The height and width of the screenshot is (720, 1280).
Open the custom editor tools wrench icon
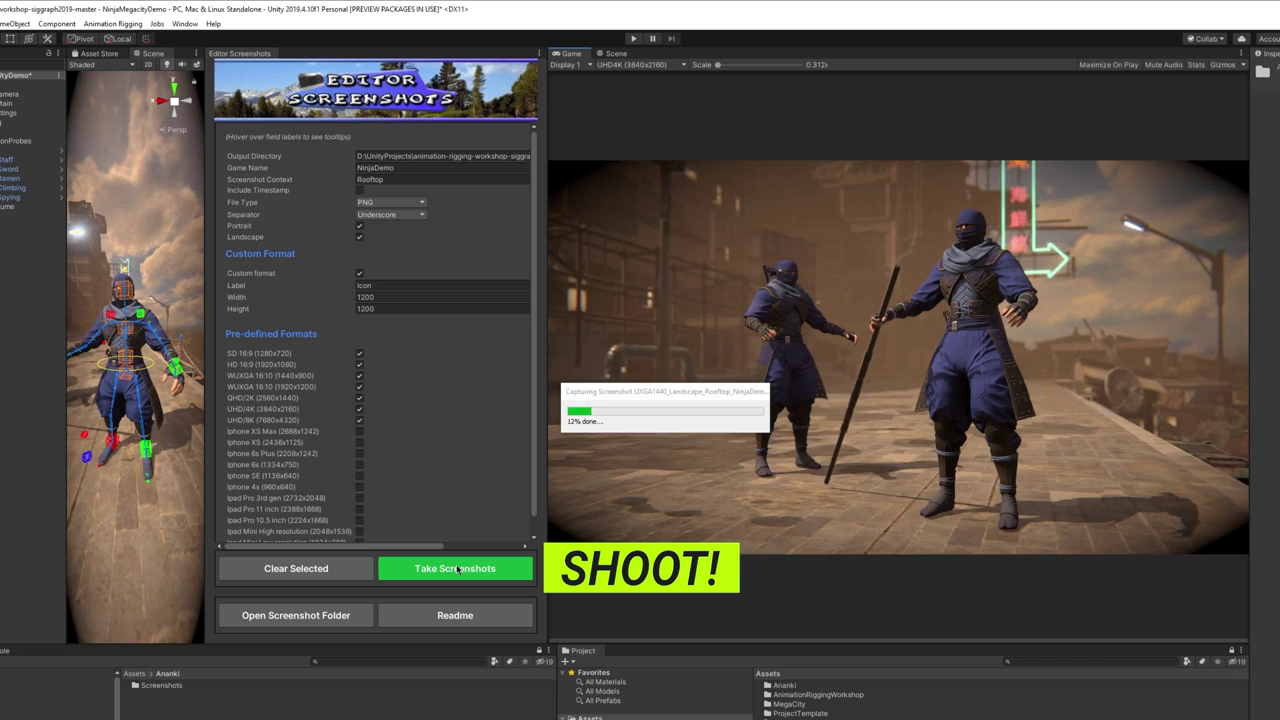pyautogui.click(x=47, y=39)
